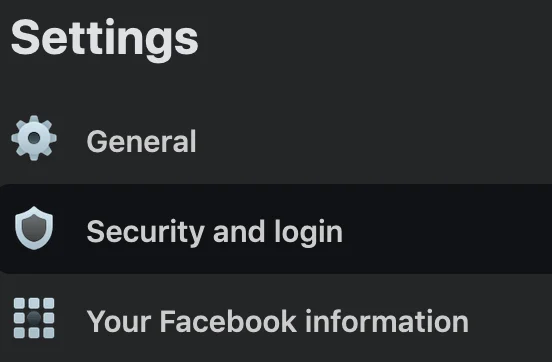552x362 pixels.
Task: Click the General gear icon
Action: 34,138
